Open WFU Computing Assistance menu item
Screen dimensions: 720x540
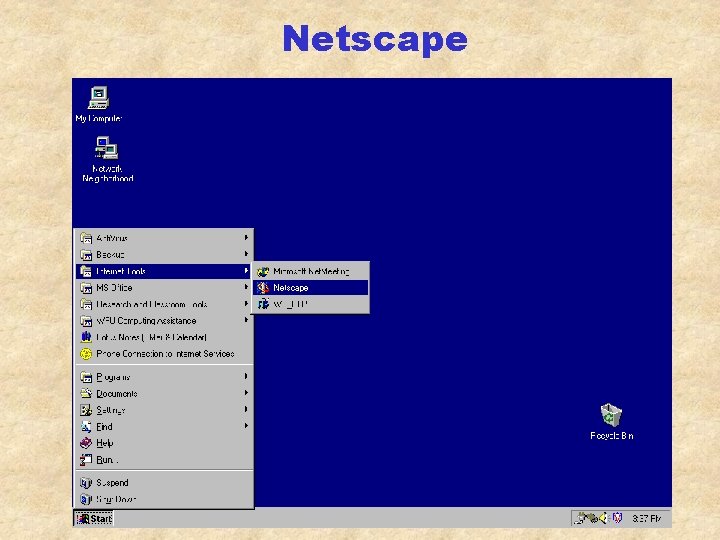(163, 321)
